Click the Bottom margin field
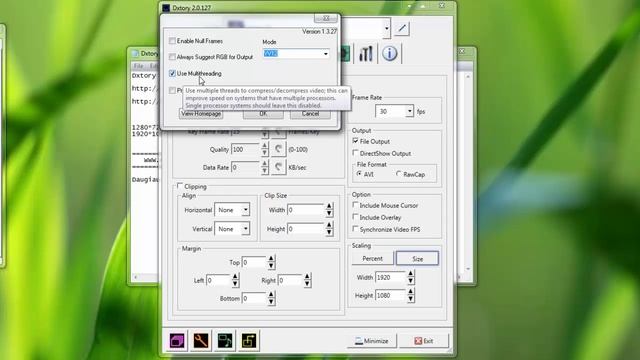Screen dimensions: 640x360 coord(254,298)
